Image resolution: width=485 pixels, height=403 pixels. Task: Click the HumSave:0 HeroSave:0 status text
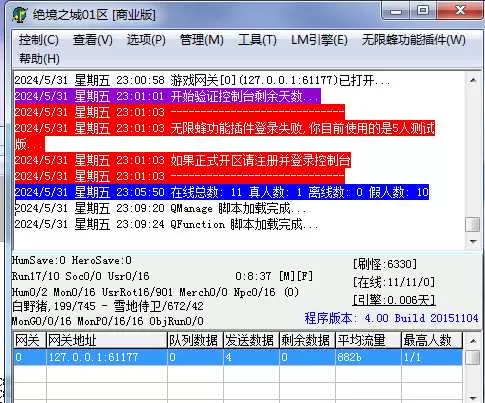pos(72,260)
